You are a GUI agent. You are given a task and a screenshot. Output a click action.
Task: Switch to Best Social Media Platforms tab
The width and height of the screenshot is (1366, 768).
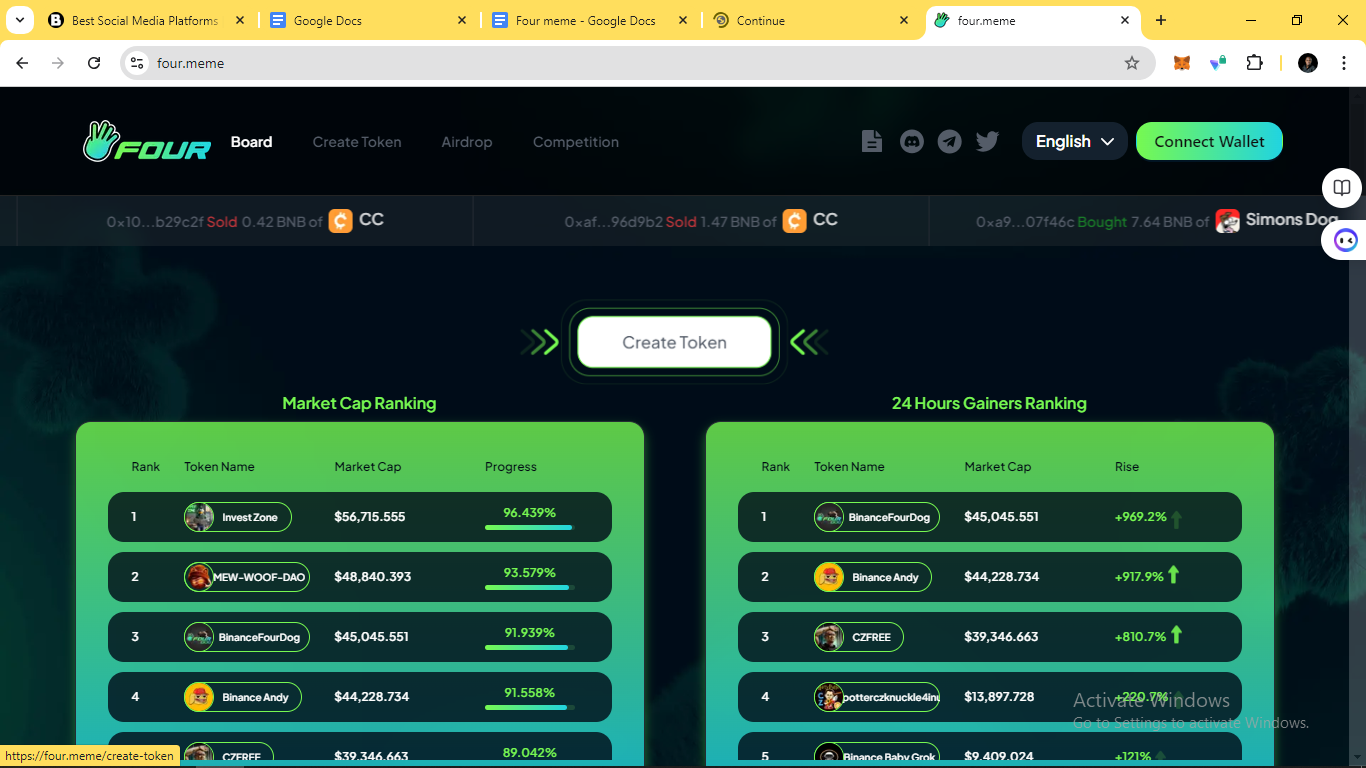coord(145,20)
